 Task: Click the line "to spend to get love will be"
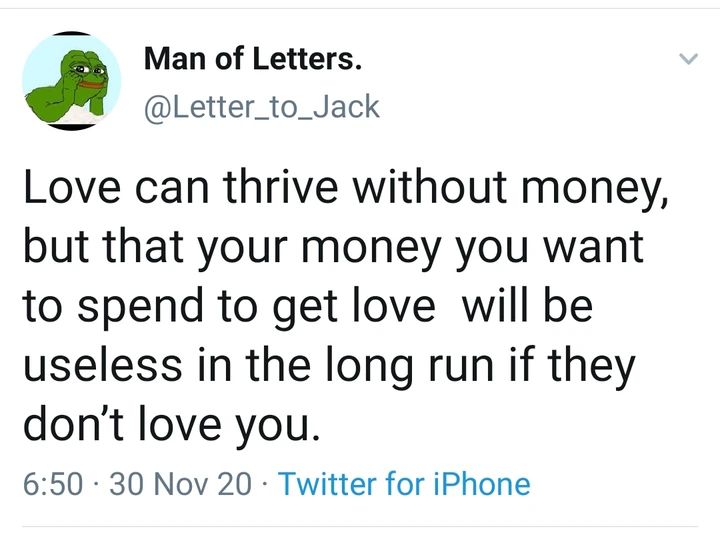[x=308, y=307]
